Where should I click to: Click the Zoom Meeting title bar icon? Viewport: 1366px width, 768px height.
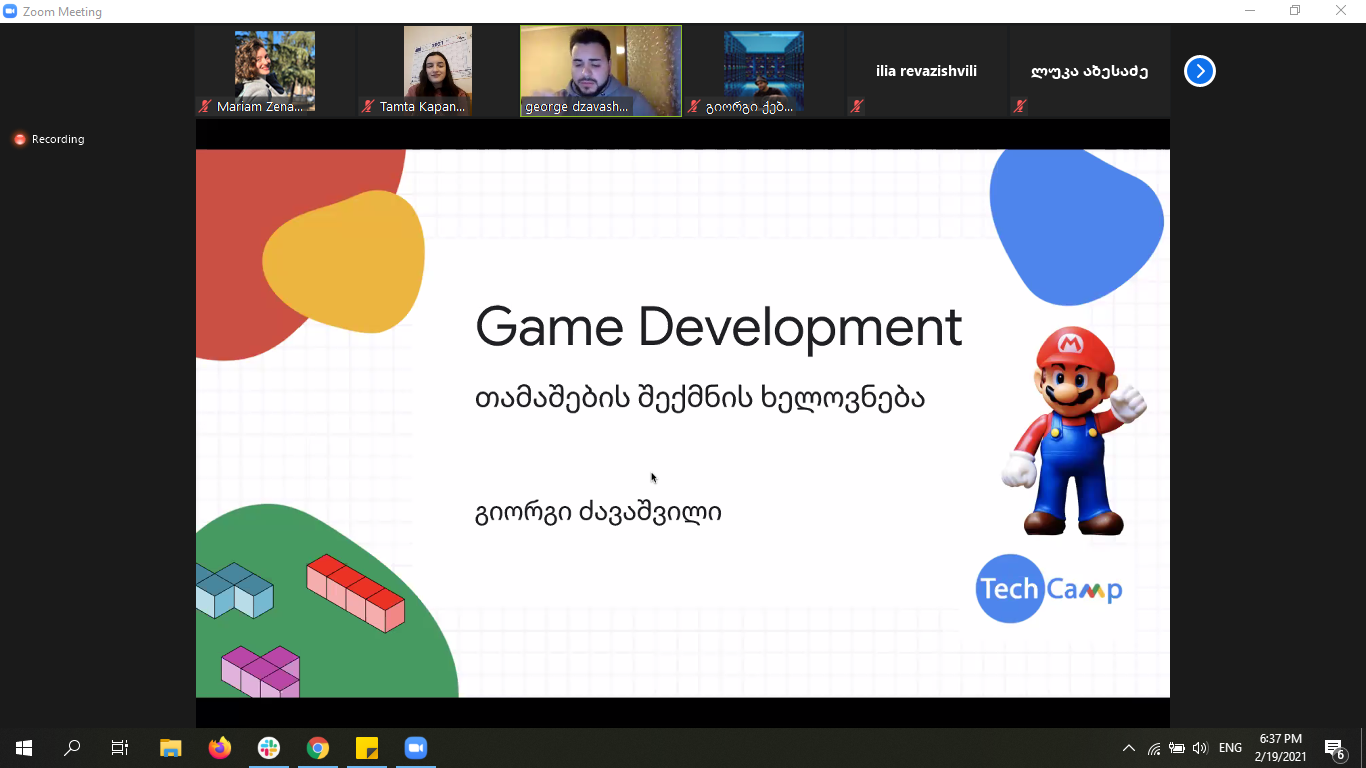(x=10, y=11)
